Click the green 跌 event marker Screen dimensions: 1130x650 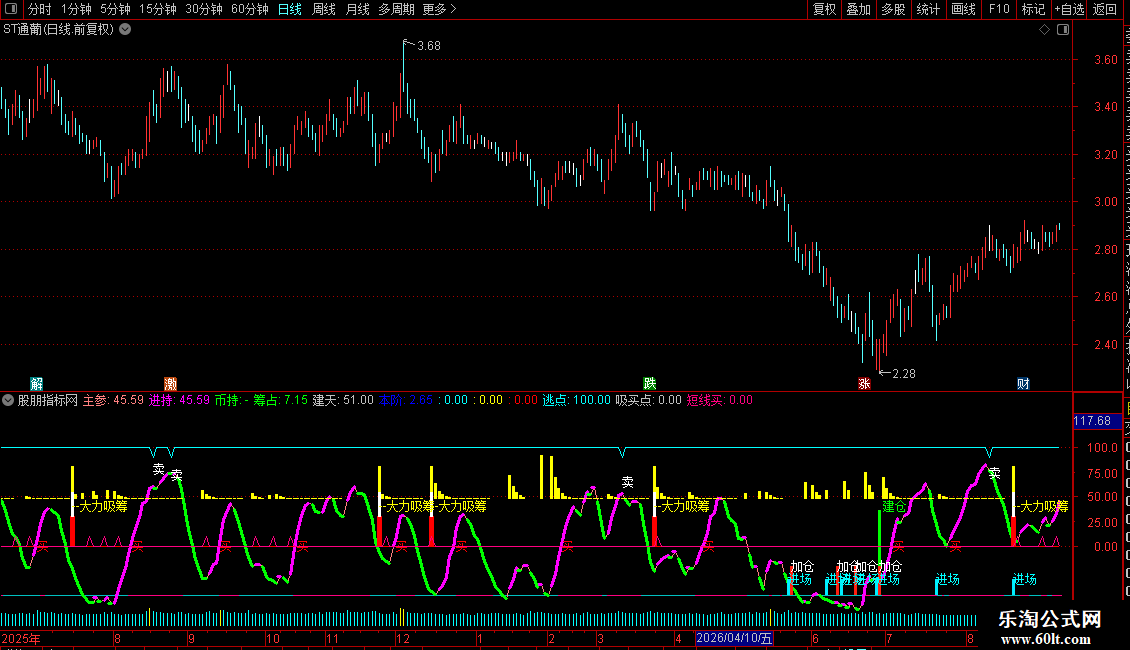(649, 383)
